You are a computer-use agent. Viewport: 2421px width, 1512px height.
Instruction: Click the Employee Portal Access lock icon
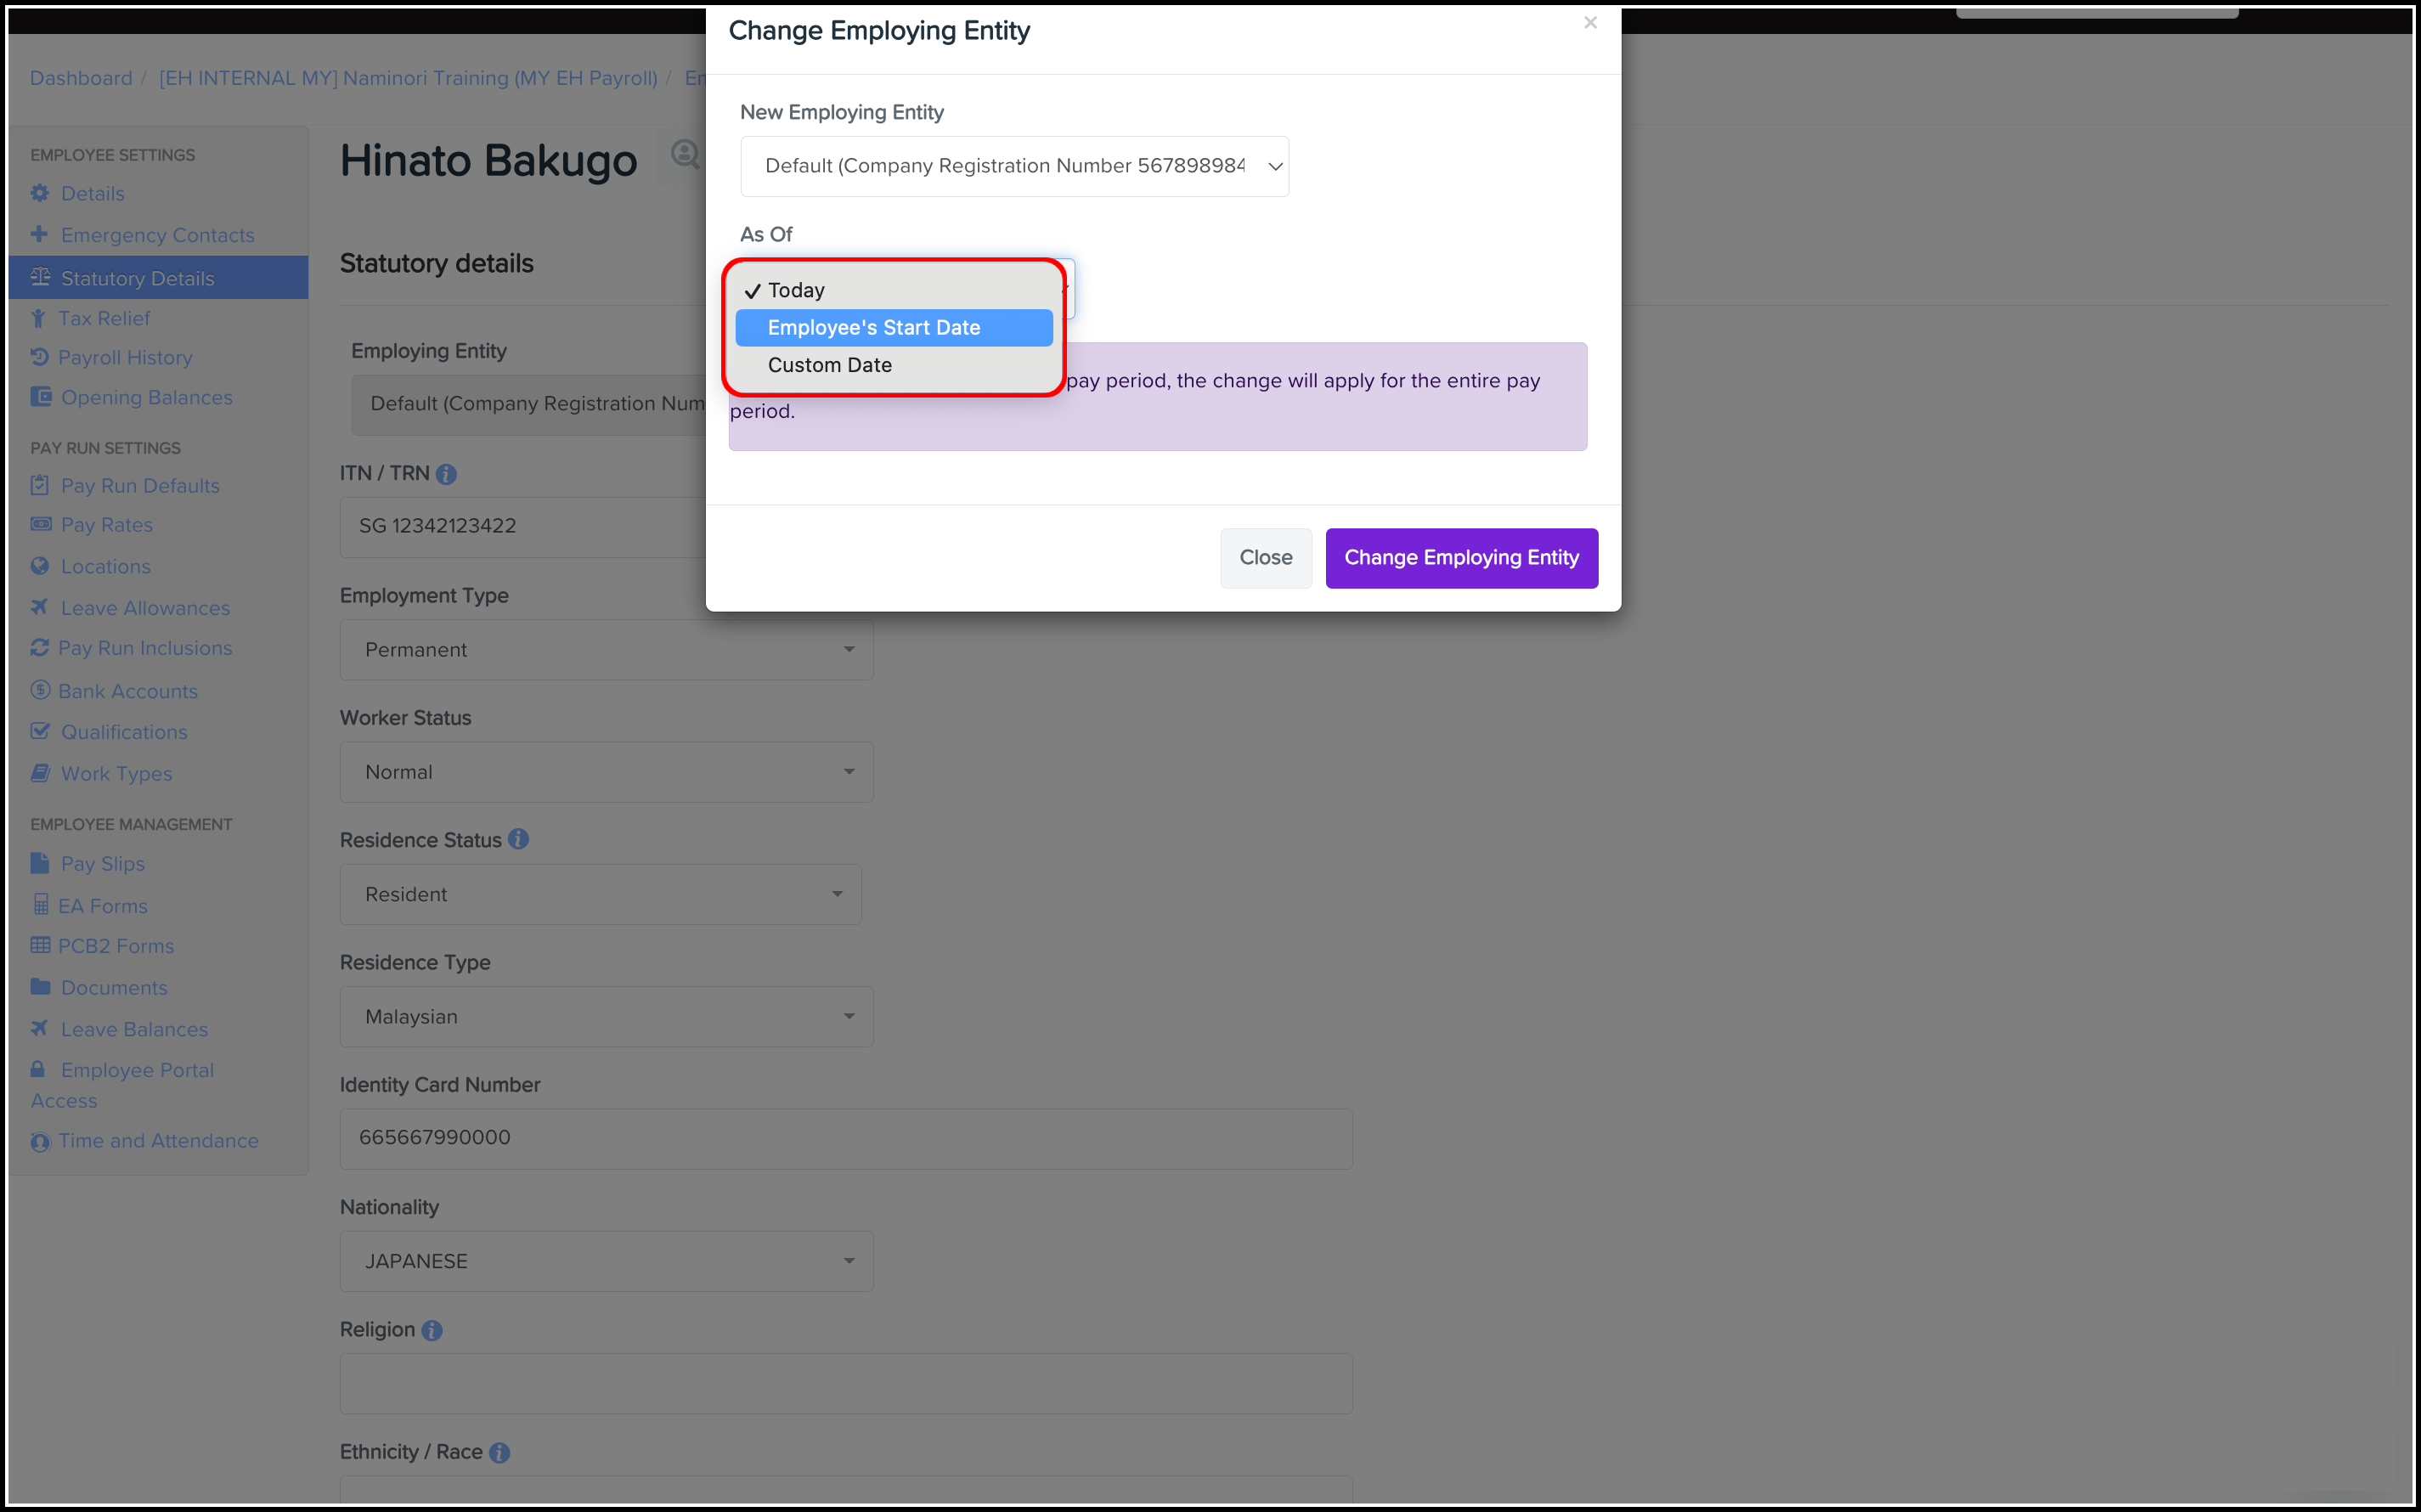40,1069
